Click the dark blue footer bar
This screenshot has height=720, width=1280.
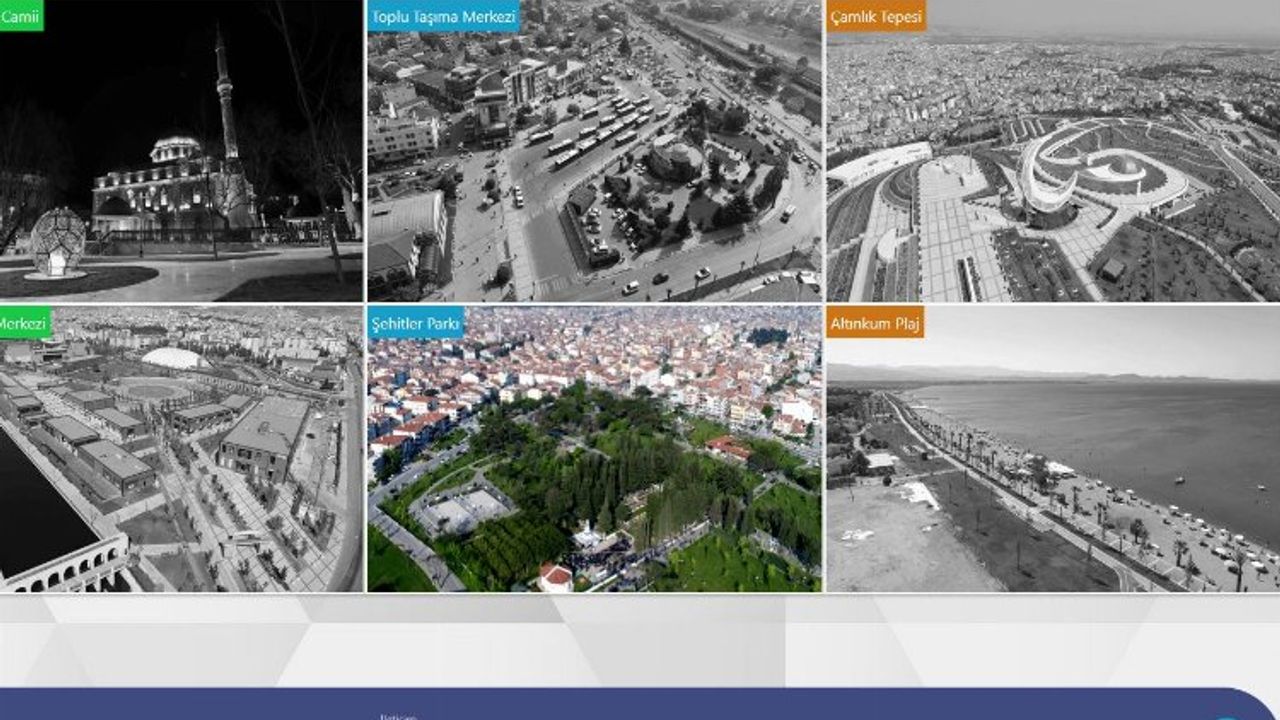coord(640,704)
